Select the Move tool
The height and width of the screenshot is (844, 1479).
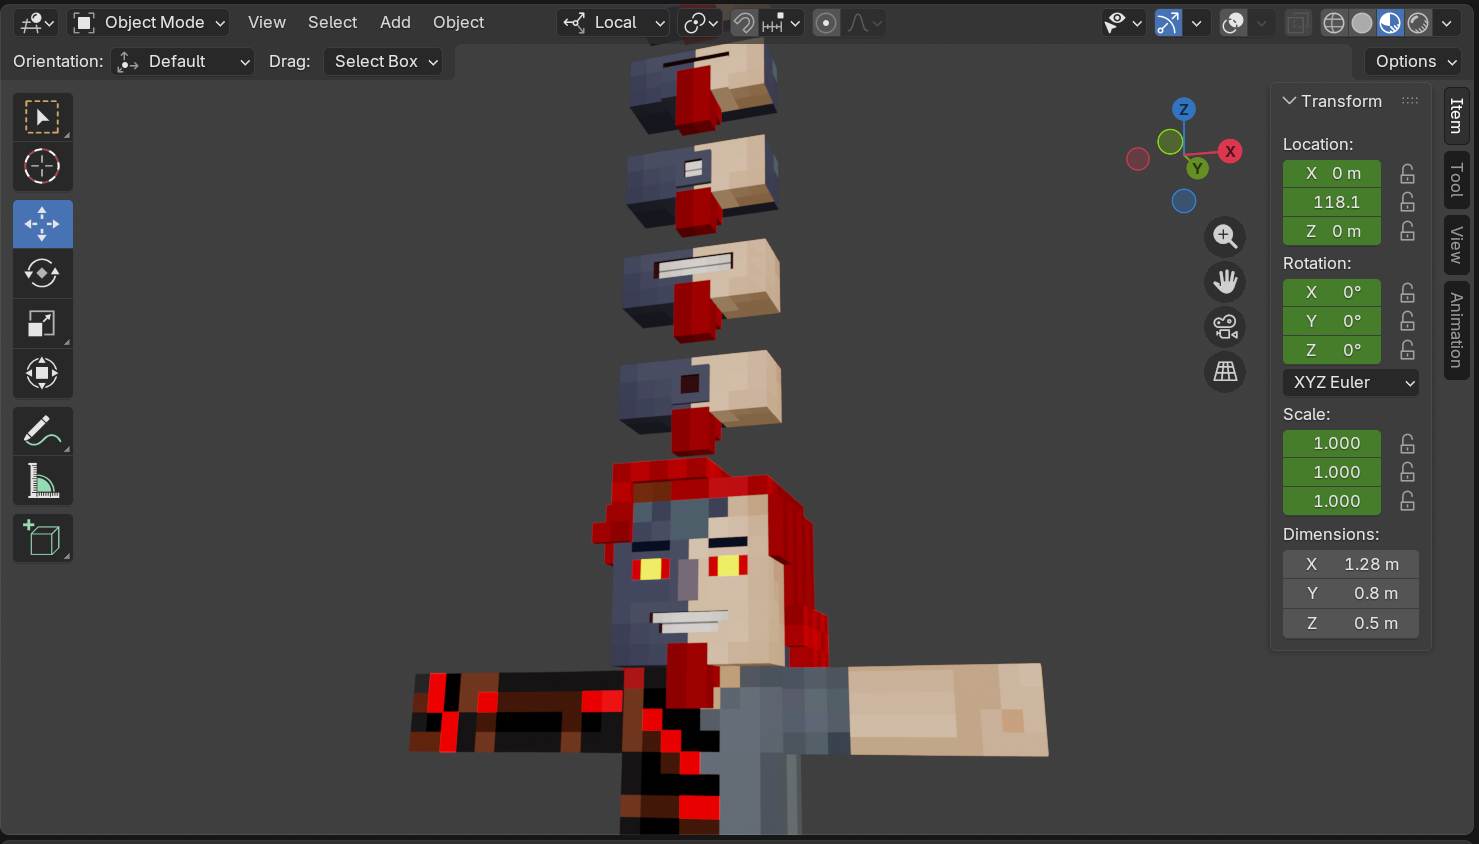(42, 224)
